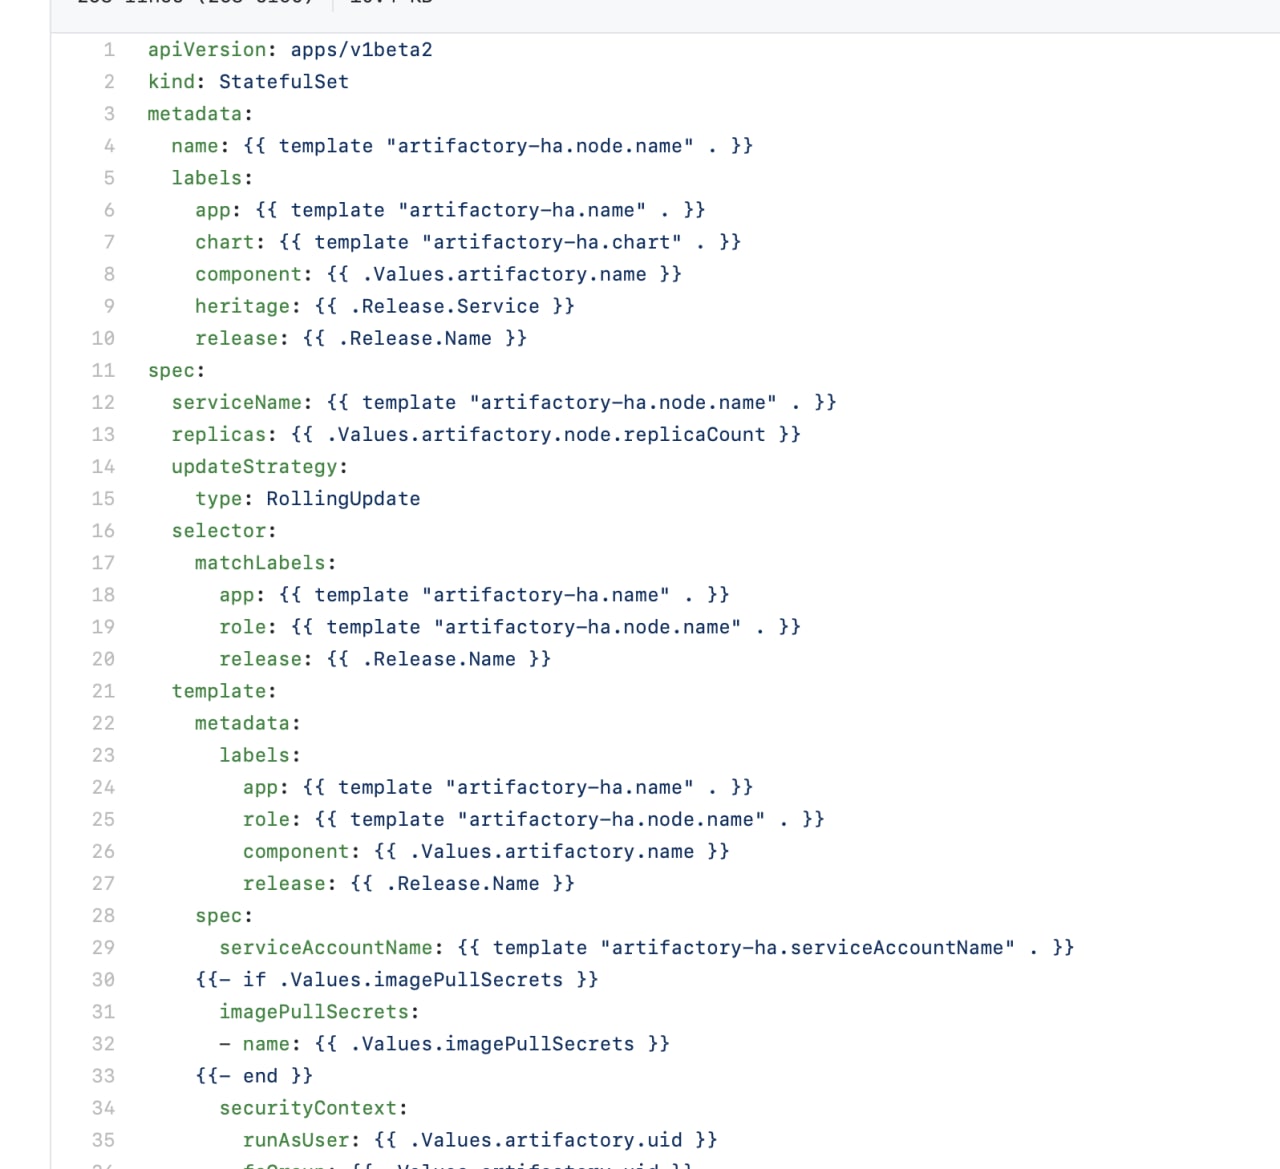
Task: Click the '{{- if .Values.imagePullSecrets }}' line
Action: pos(397,980)
